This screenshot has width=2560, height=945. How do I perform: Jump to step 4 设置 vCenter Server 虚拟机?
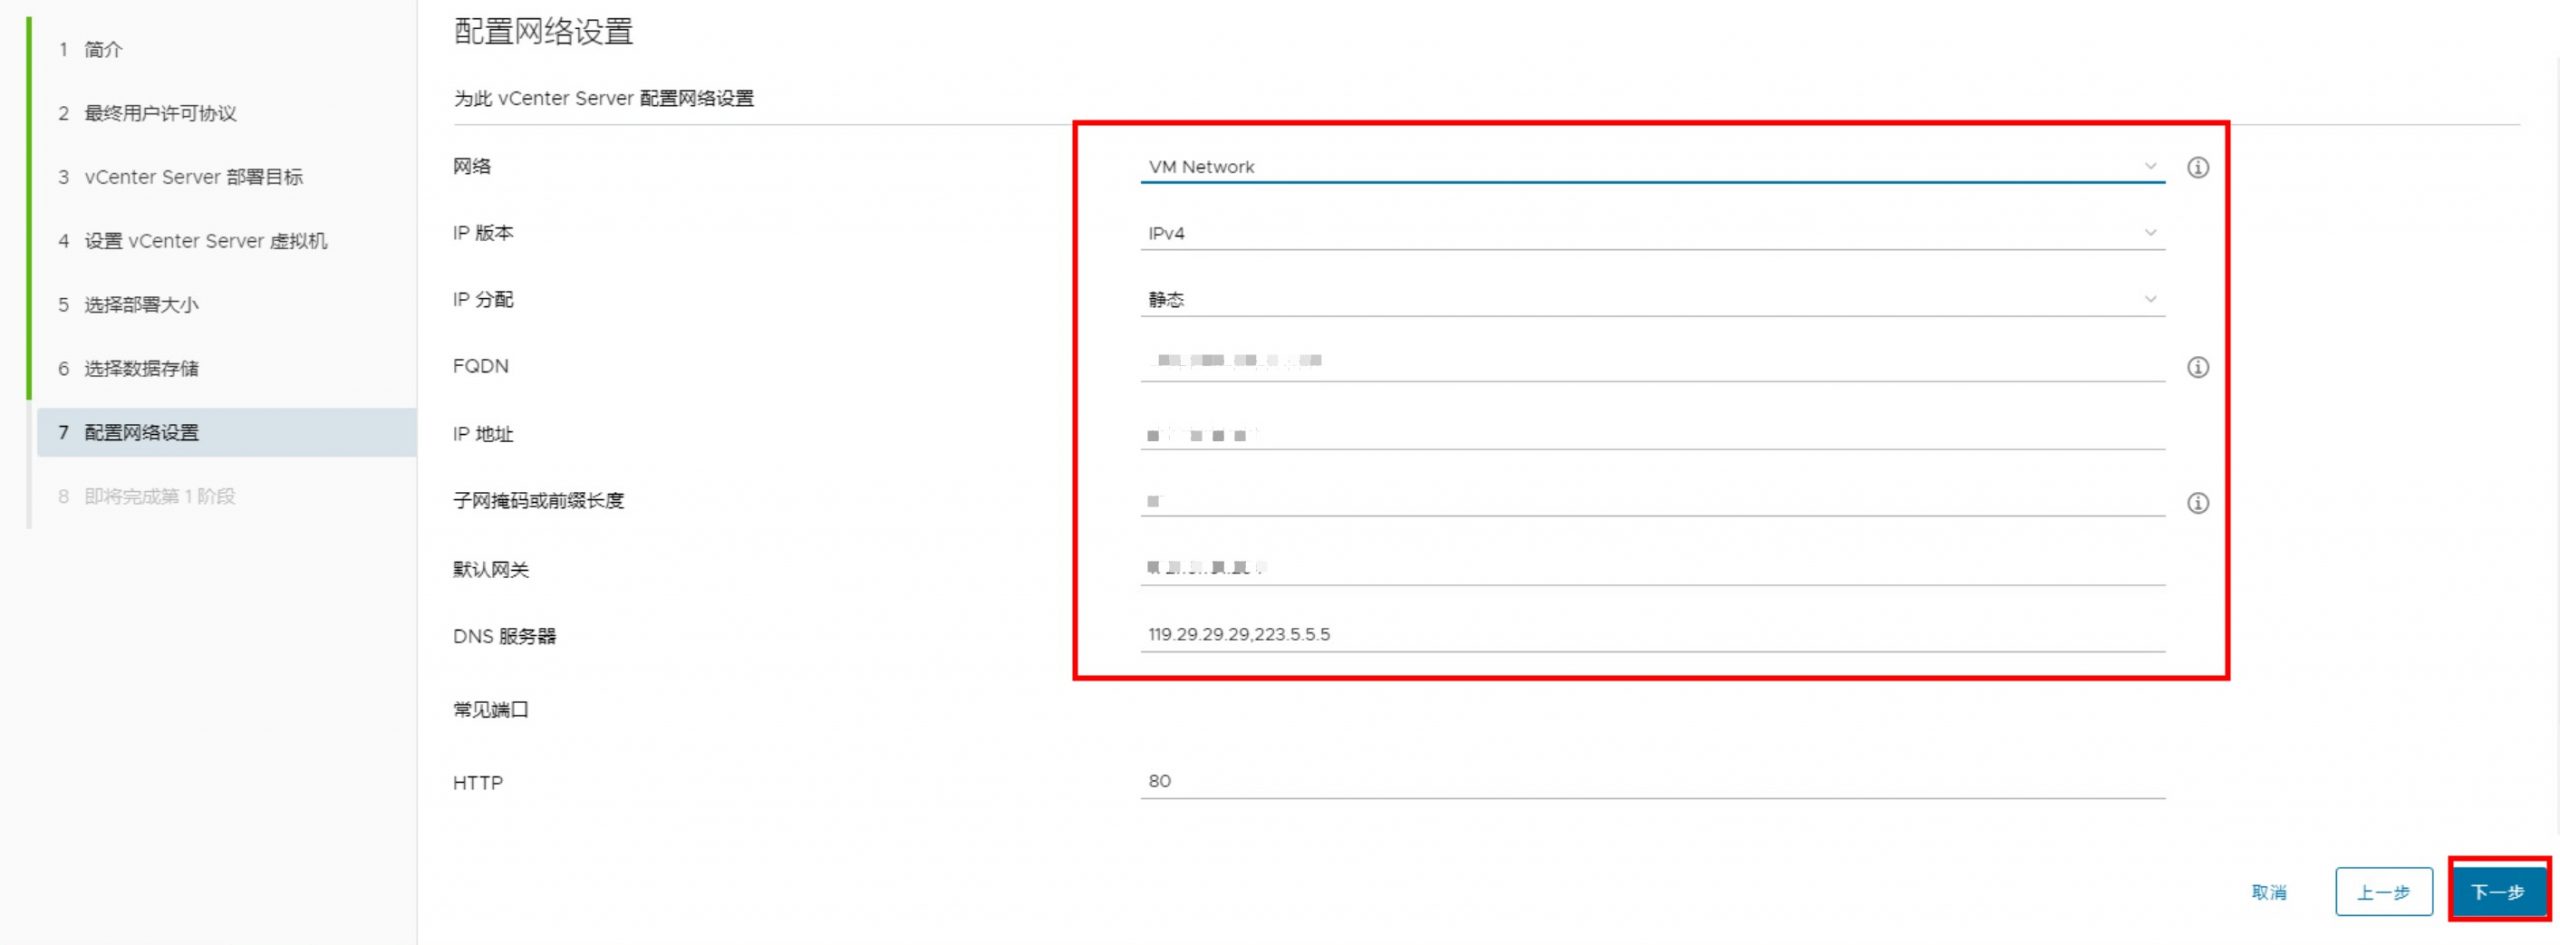pos(205,241)
